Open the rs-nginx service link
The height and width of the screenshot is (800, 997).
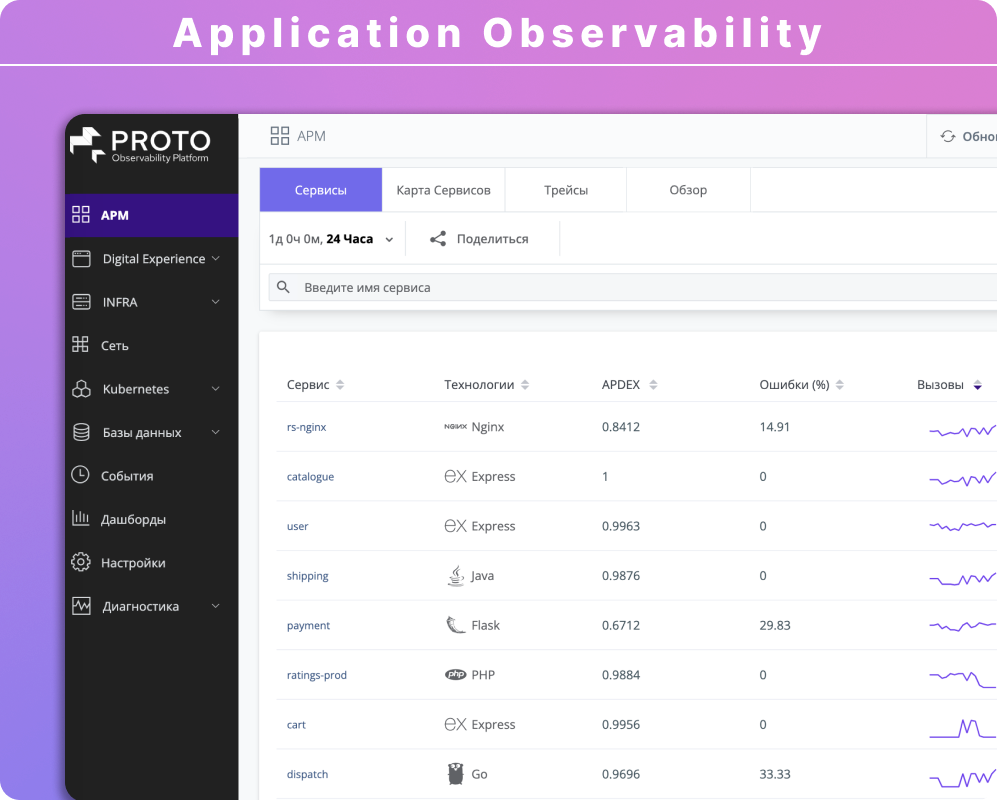click(306, 426)
